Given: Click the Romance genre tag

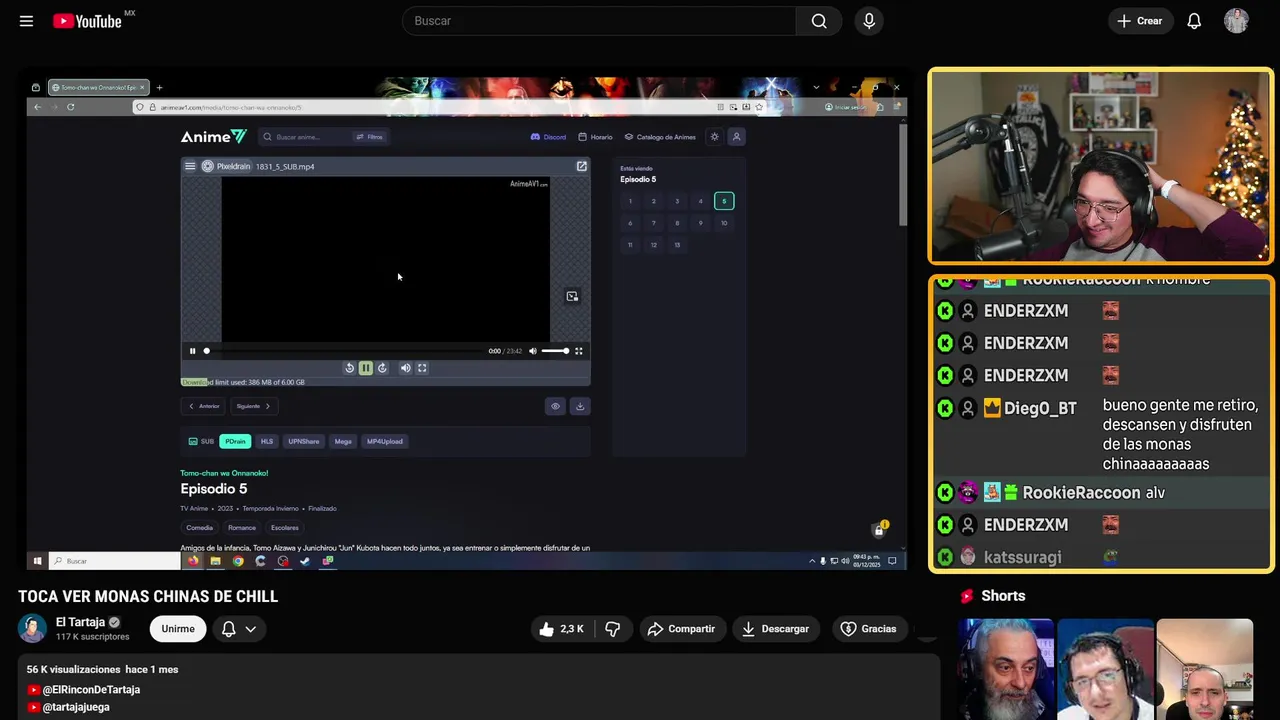Looking at the screenshot, I should (x=242, y=528).
